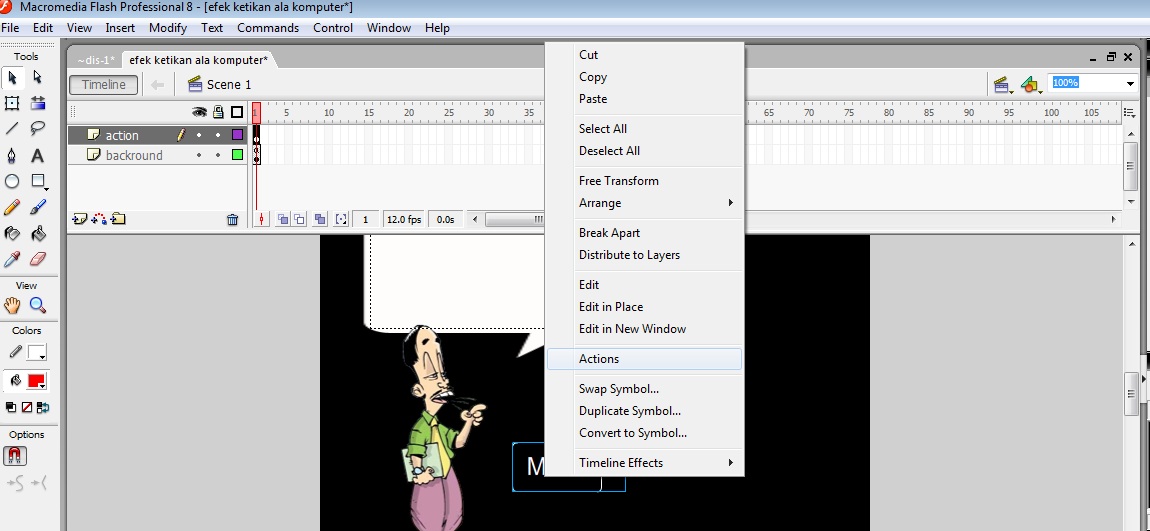
Task: Click the action layer purple outline swatch
Action: click(x=237, y=135)
